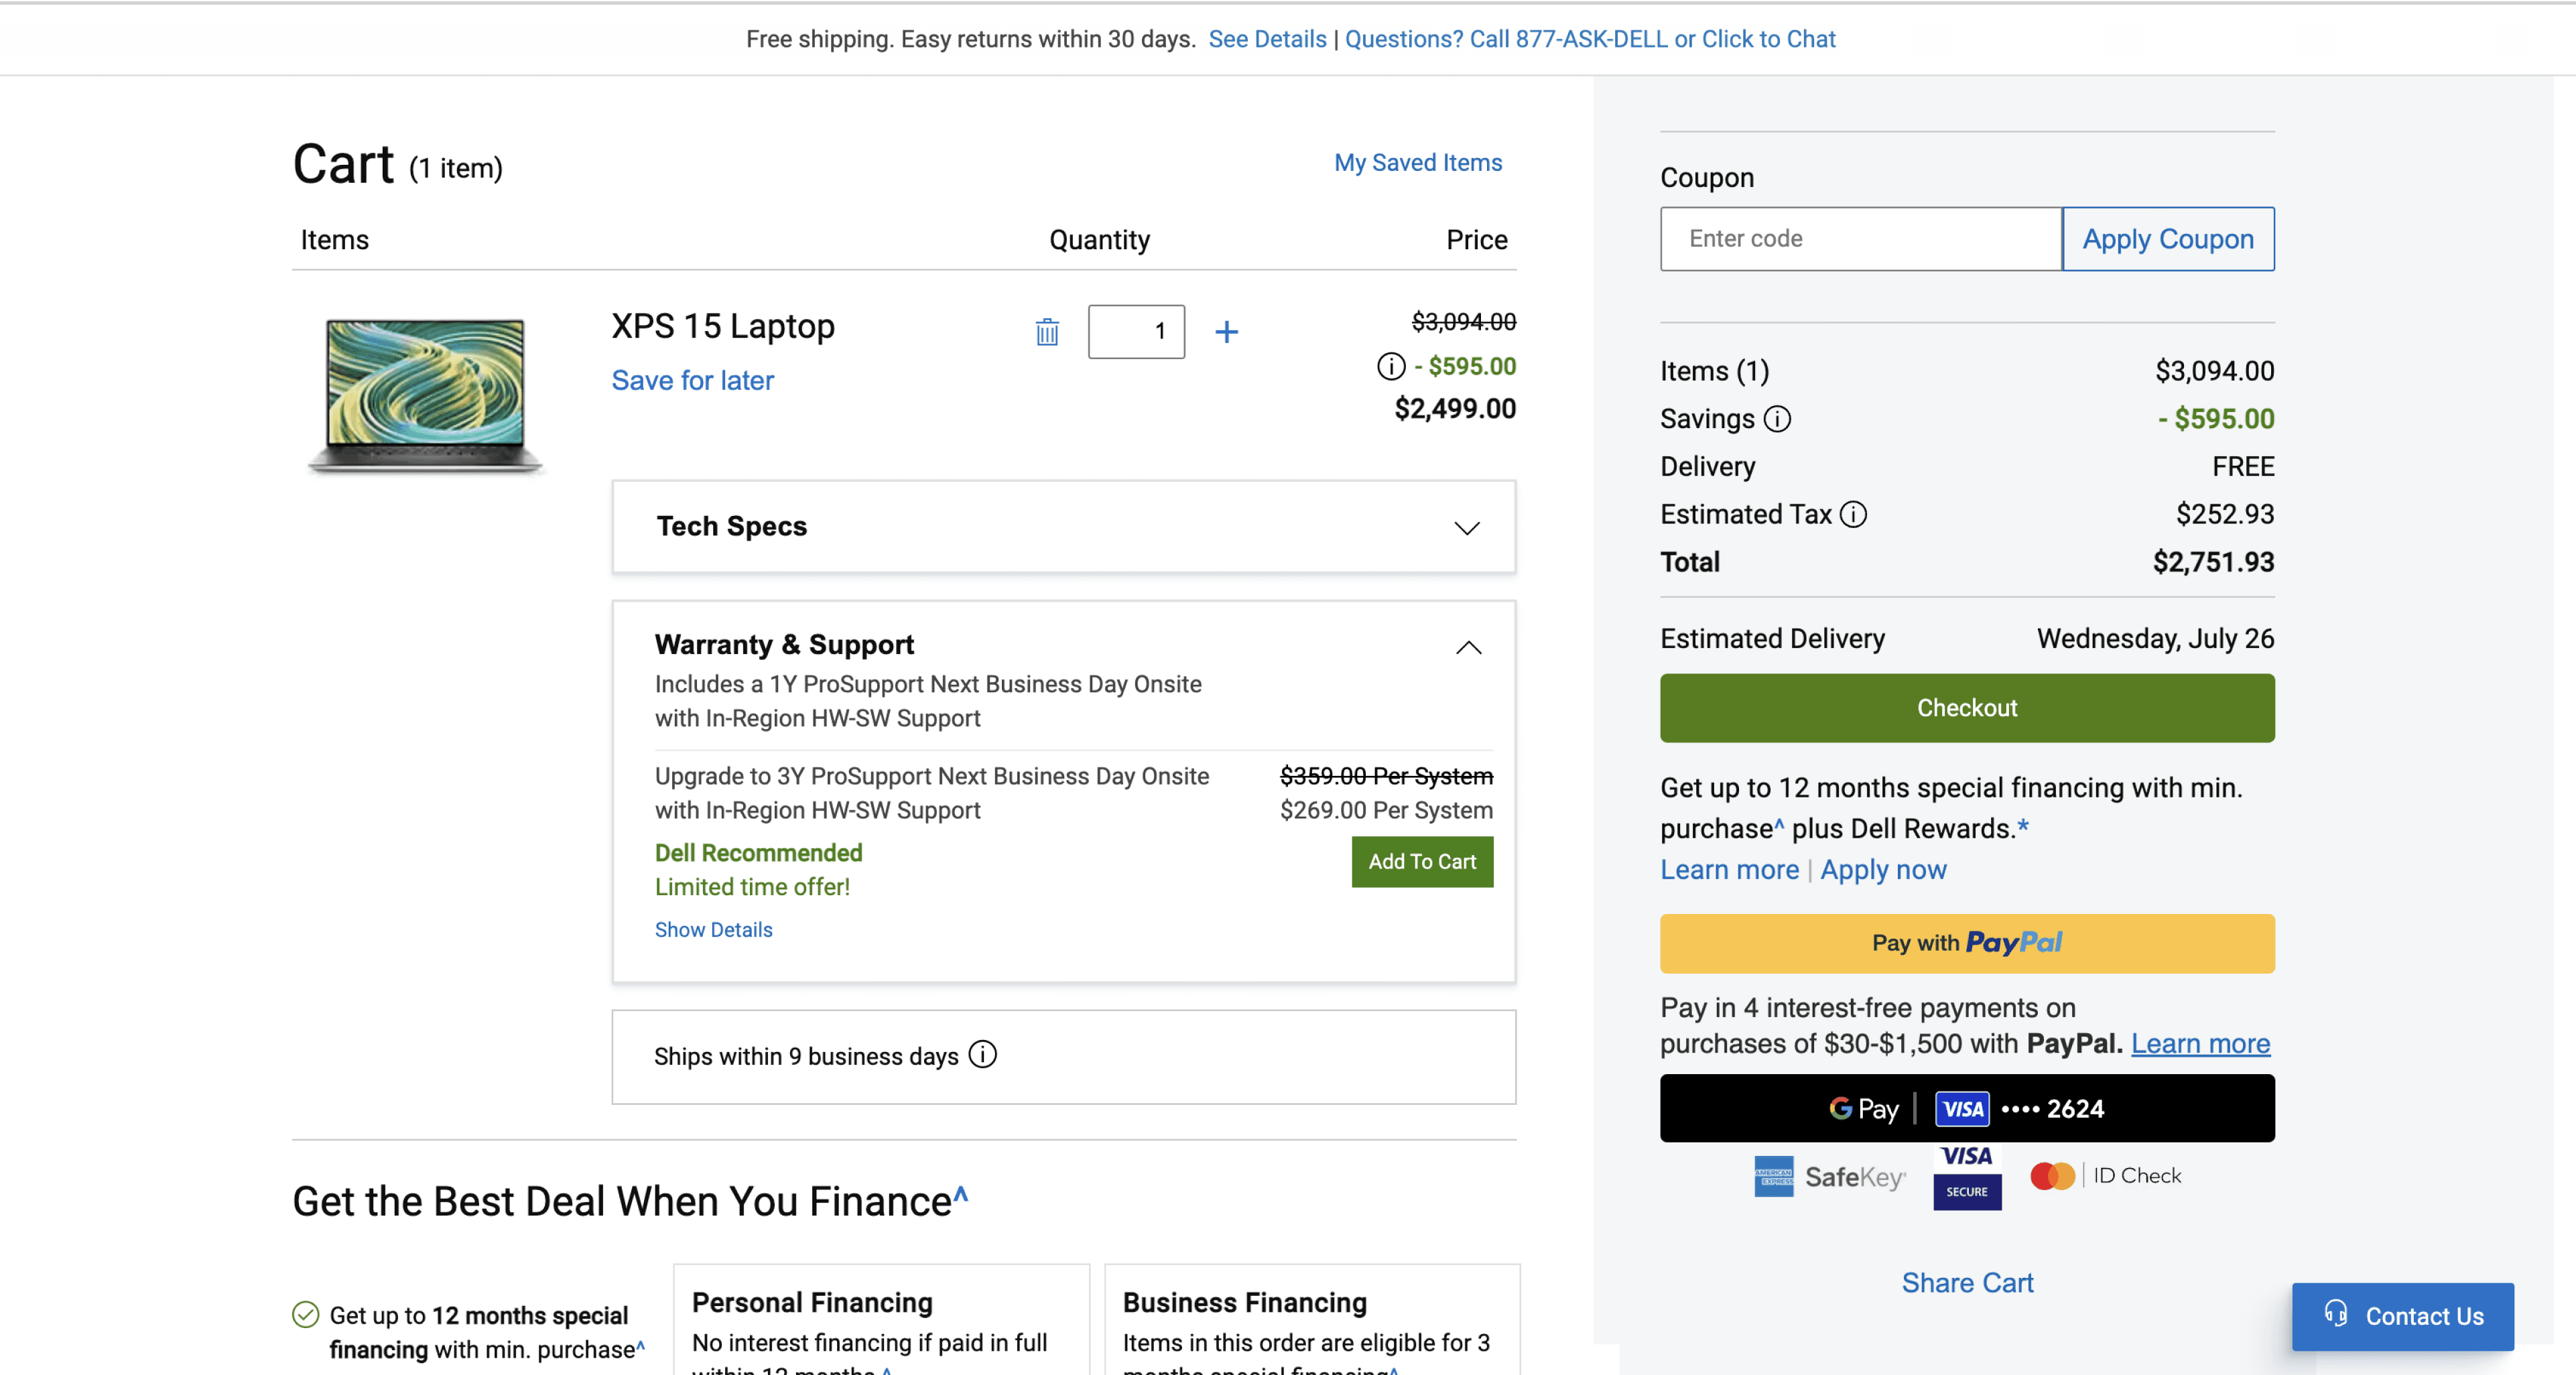This screenshot has width=2576, height=1375.
Task: Click the Limited time offer! text
Action: 752,887
